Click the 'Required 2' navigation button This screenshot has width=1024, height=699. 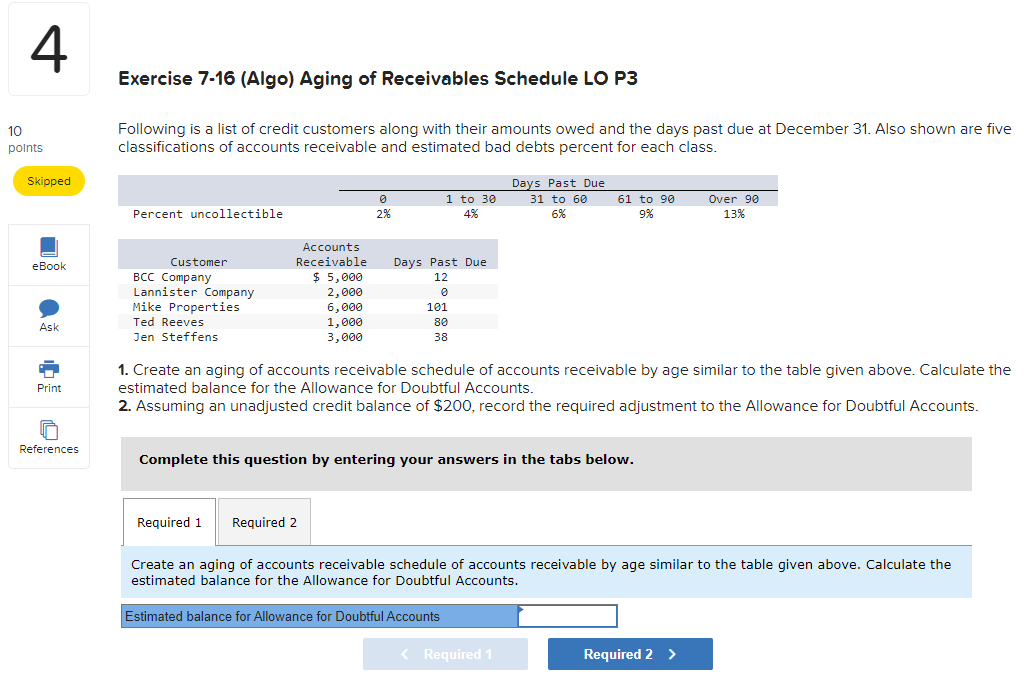(x=630, y=654)
